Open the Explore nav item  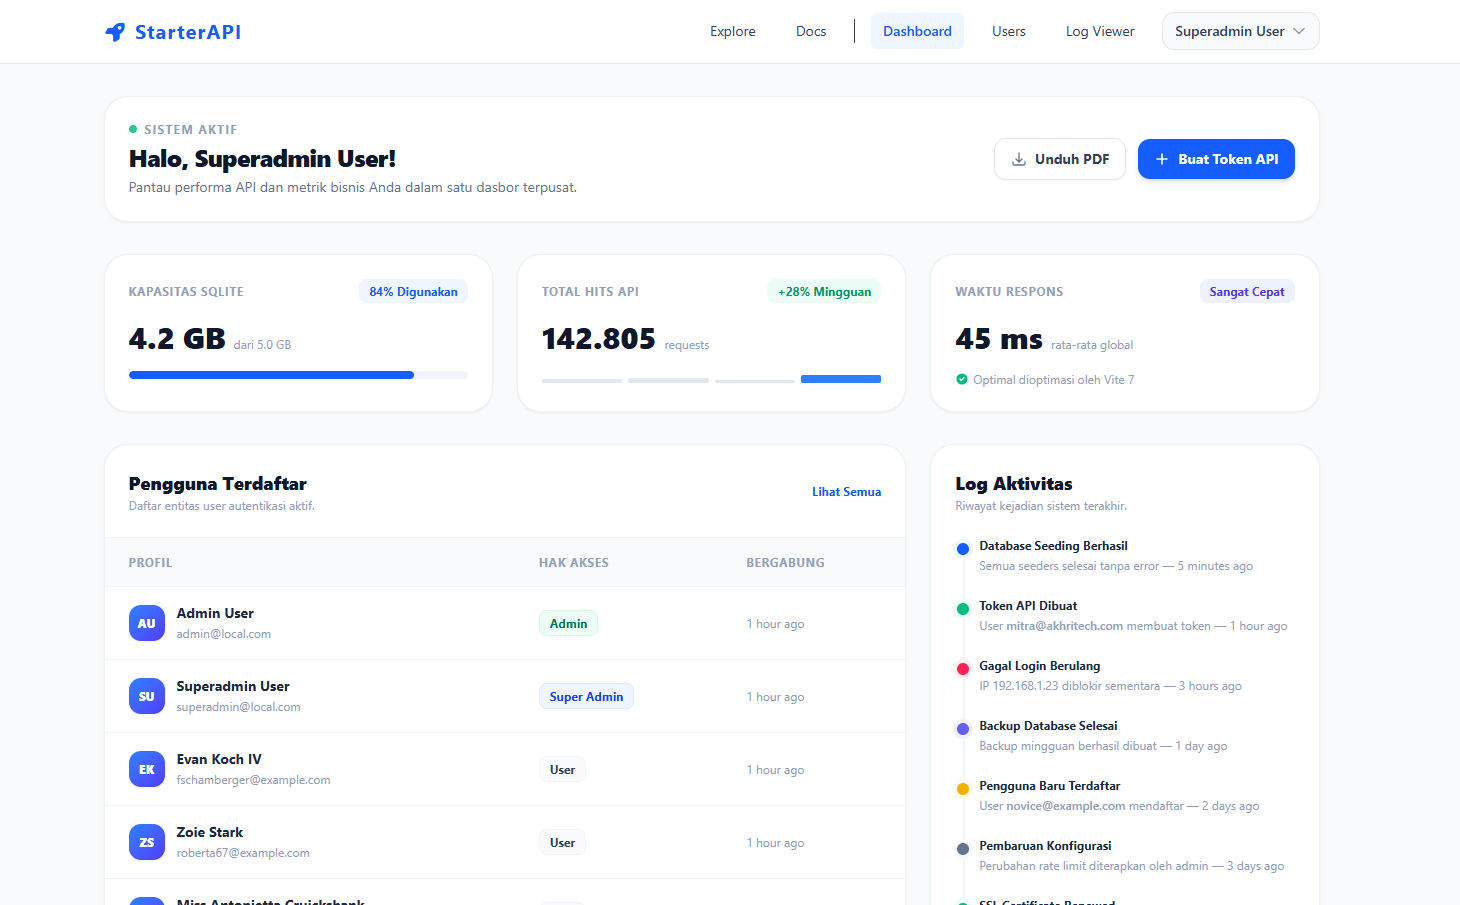(733, 31)
